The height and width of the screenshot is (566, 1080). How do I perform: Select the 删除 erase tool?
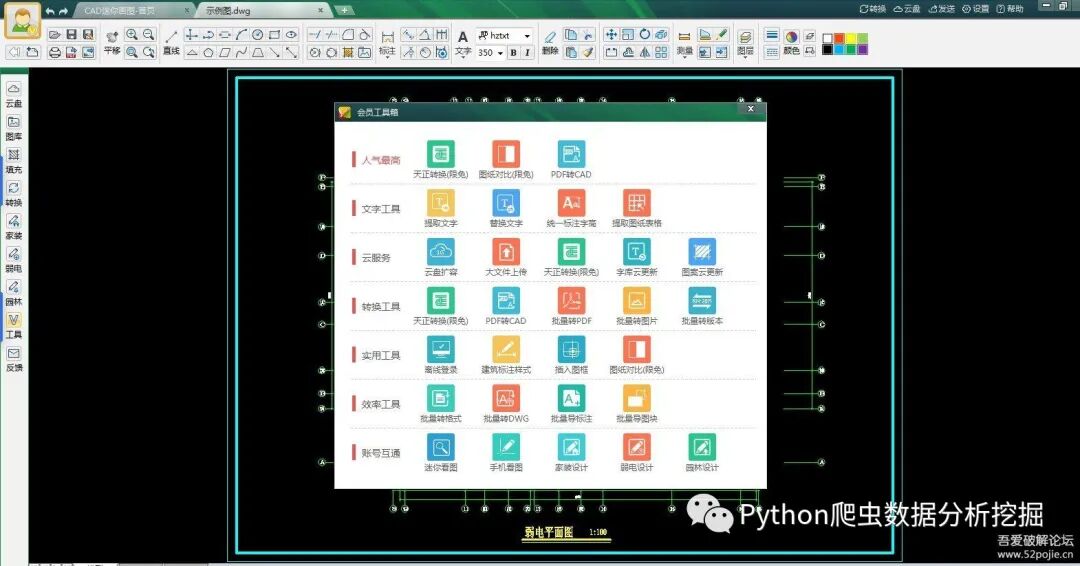(x=550, y=43)
